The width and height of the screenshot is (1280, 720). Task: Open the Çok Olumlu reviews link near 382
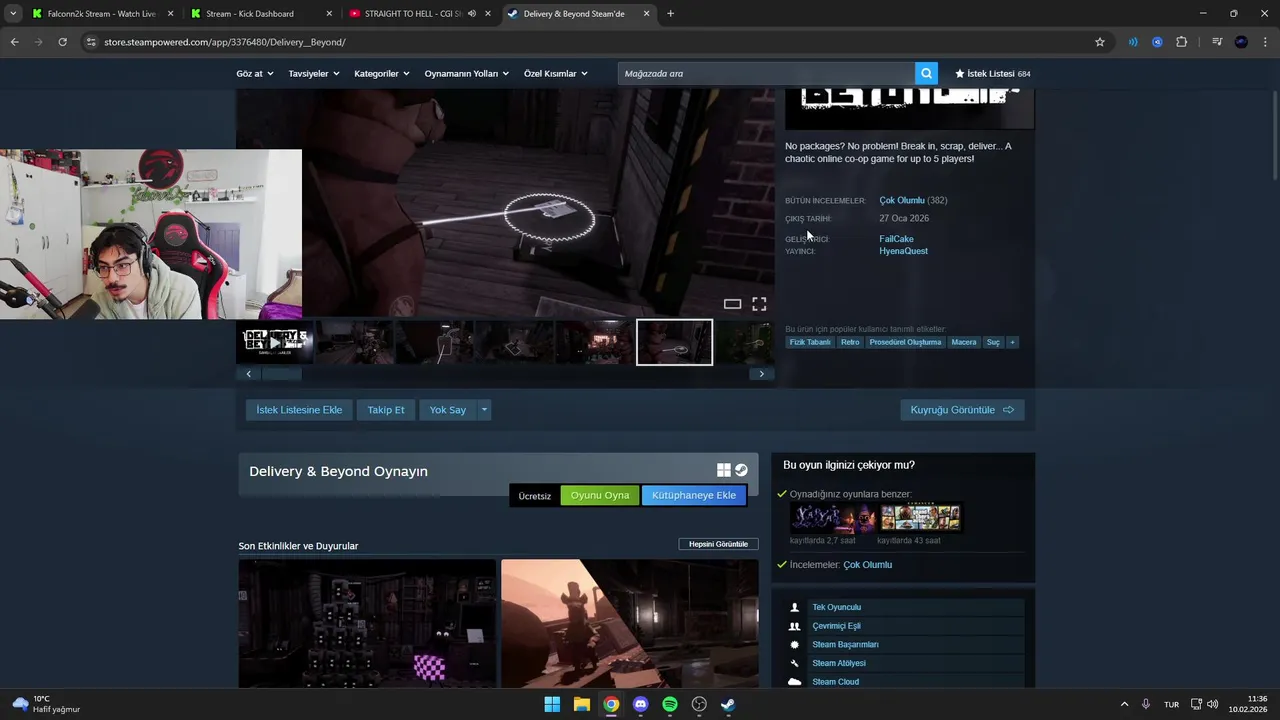tap(902, 200)
